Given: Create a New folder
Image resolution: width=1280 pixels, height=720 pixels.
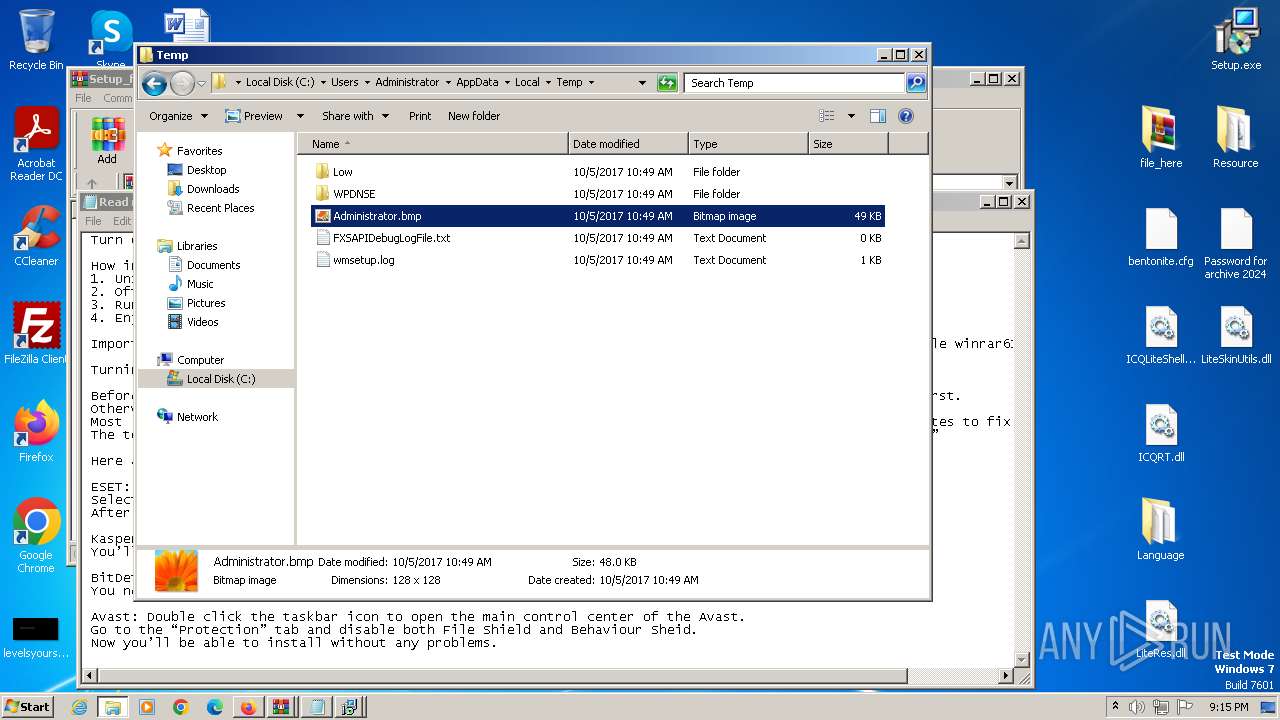Looking at the screenshot, I should [x=474, y=116].
